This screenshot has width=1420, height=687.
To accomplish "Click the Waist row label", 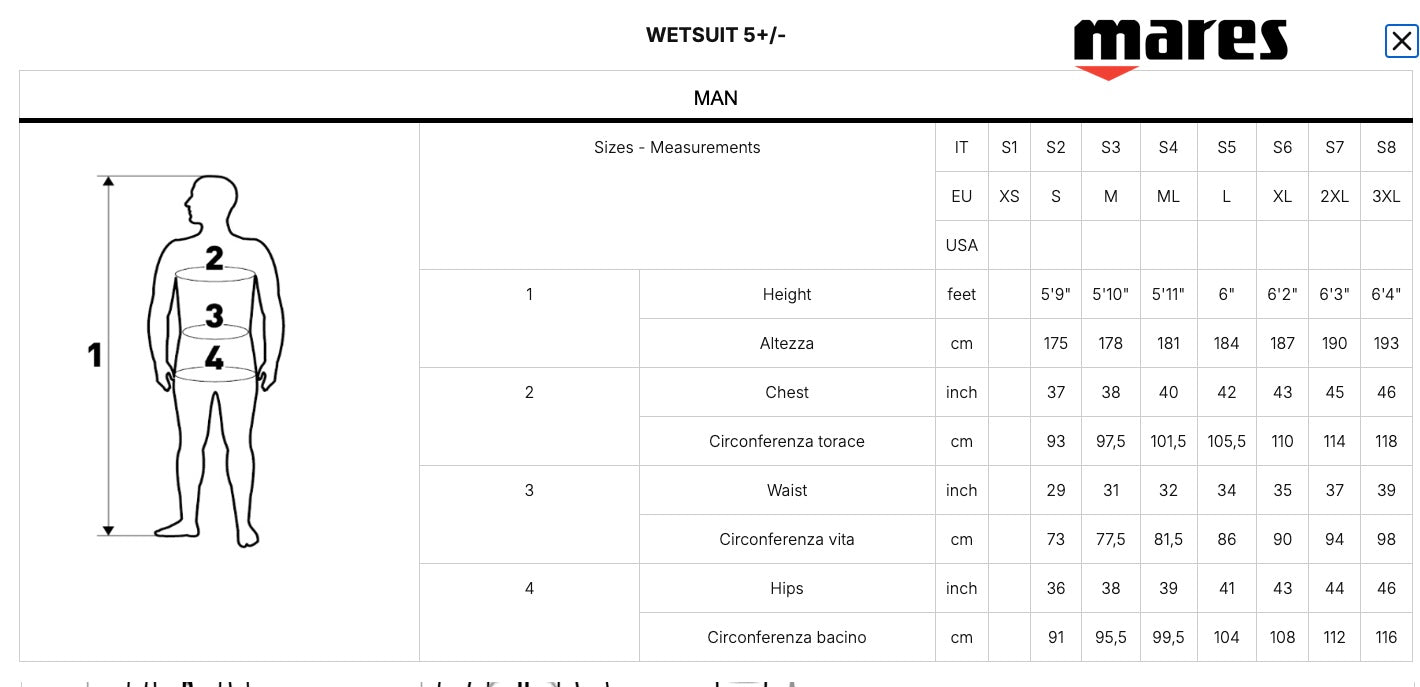I will pyautogui.click(x=787, y=490).
